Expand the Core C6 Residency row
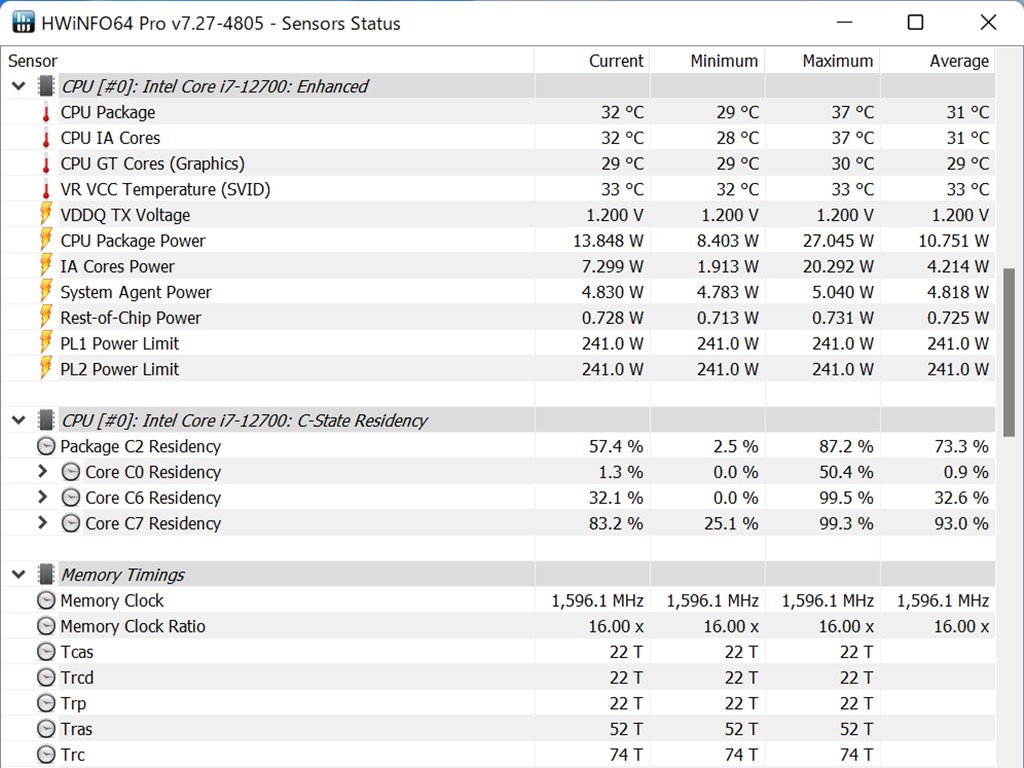 pyautogui.click(x=42, y=498)
